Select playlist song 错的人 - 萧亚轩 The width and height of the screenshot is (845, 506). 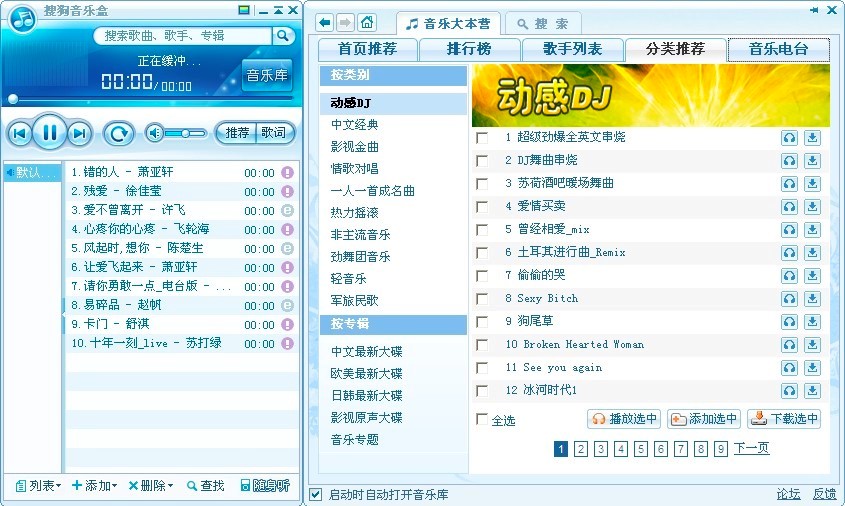point(182,172)
